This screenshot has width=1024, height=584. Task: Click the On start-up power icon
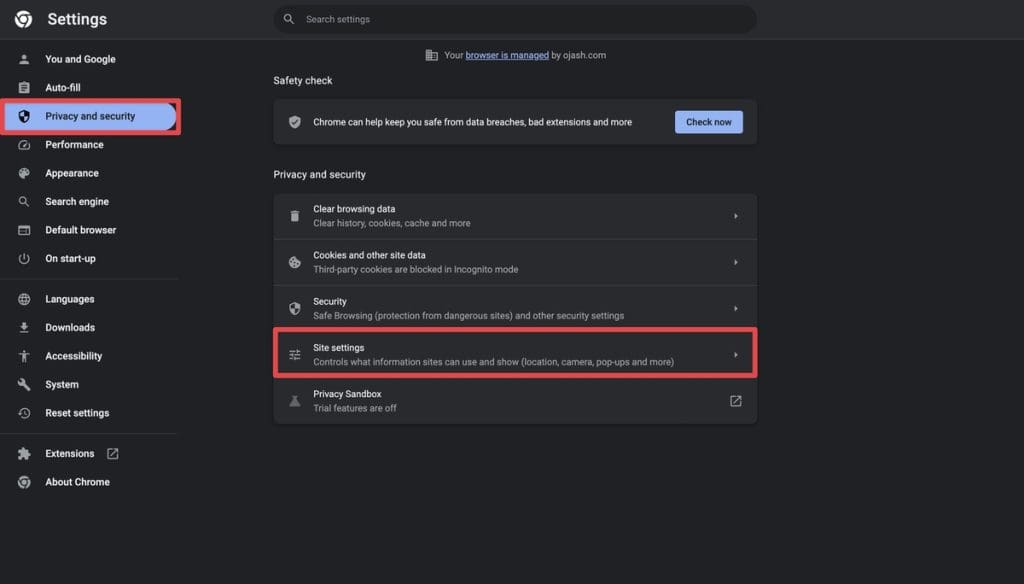[24, 259]
